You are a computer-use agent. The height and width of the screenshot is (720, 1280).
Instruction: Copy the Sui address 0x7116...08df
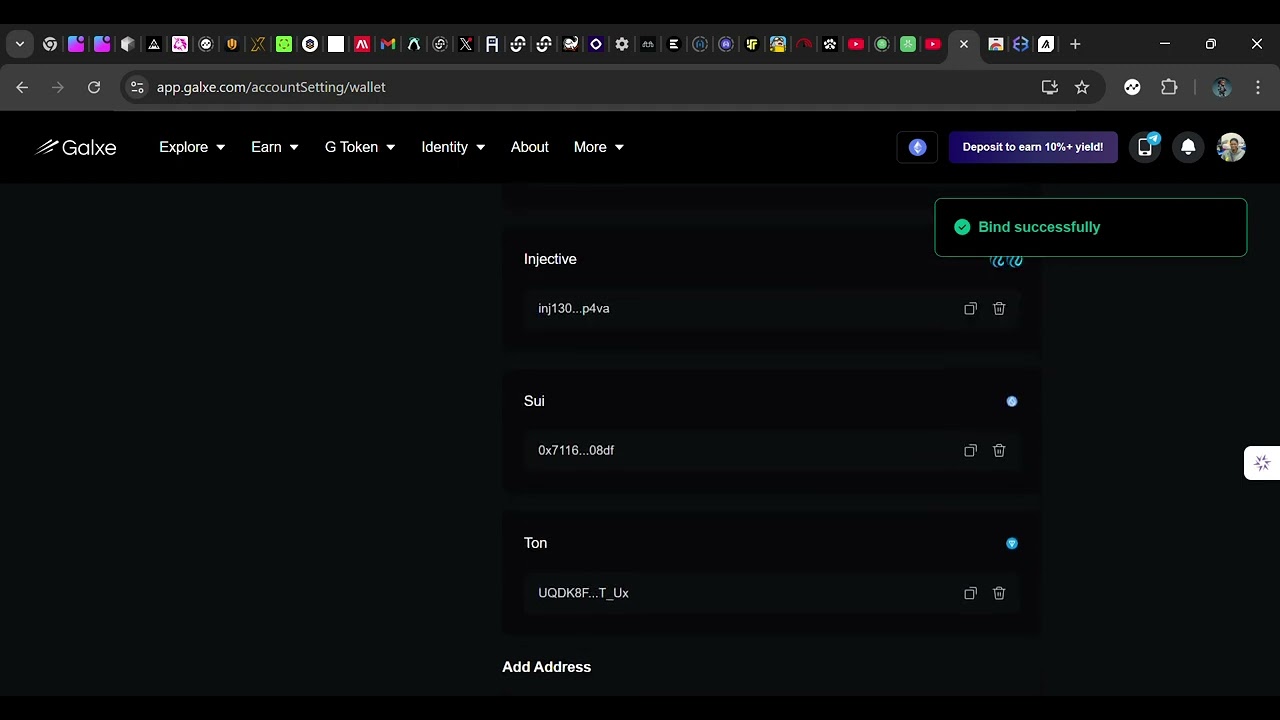970,451
